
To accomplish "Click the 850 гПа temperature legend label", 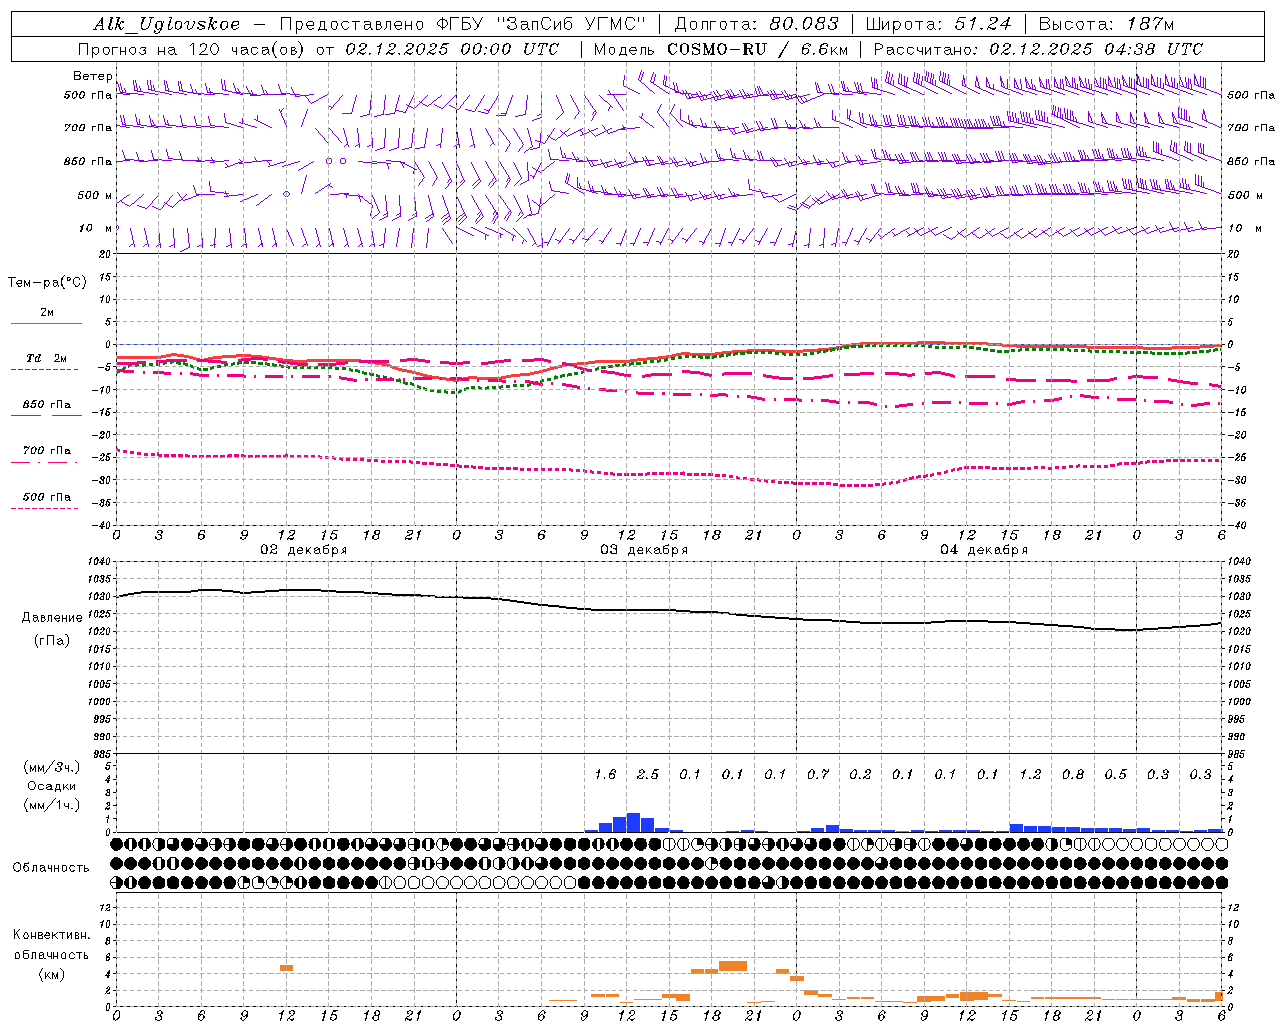I will coord(46,405).
